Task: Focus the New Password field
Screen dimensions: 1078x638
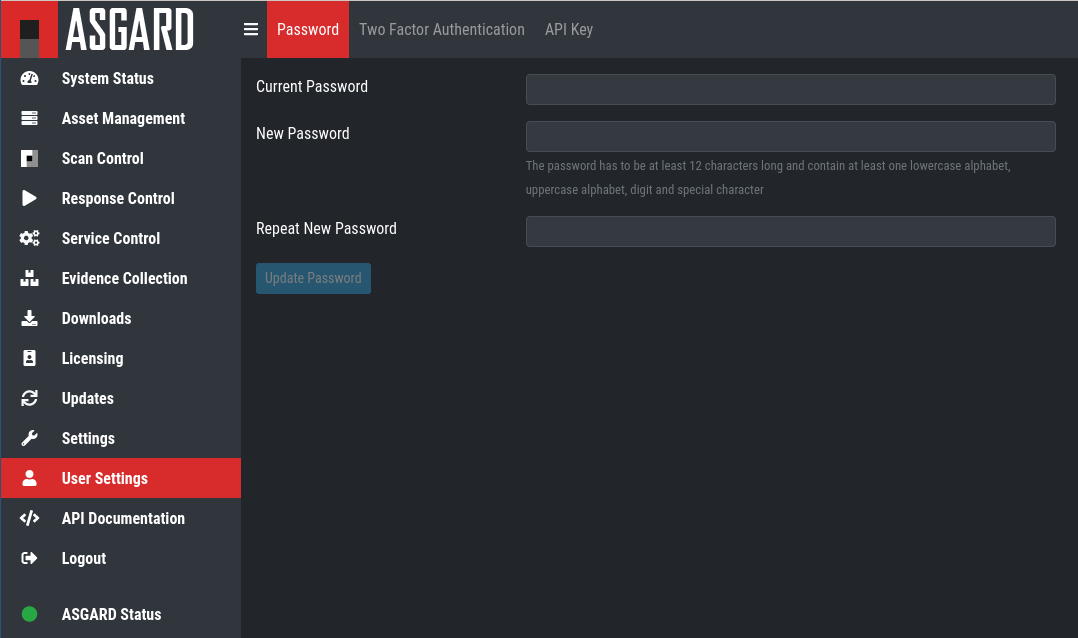Action: tap(791, 136)
